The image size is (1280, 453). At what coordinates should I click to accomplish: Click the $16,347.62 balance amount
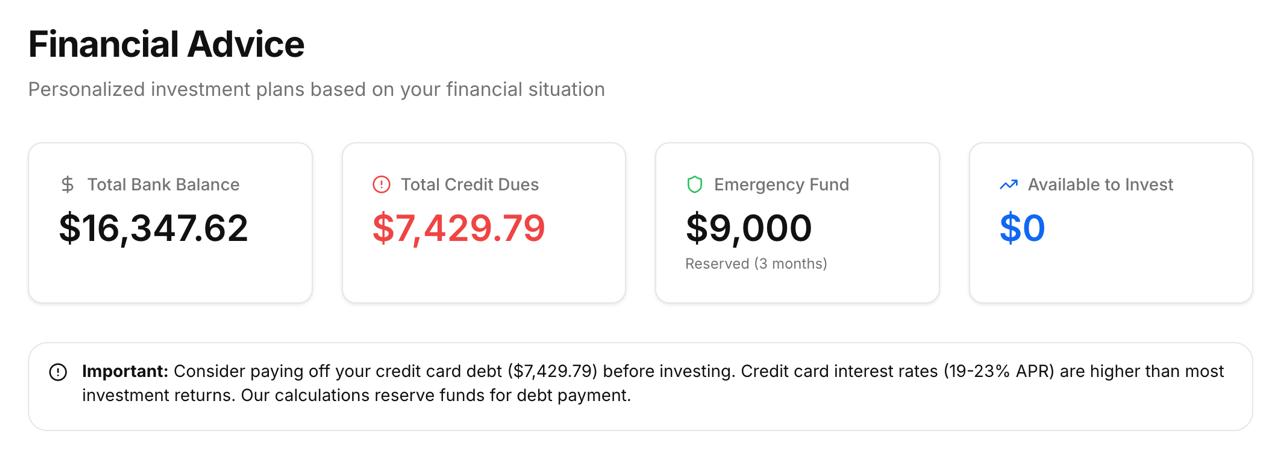153,228
